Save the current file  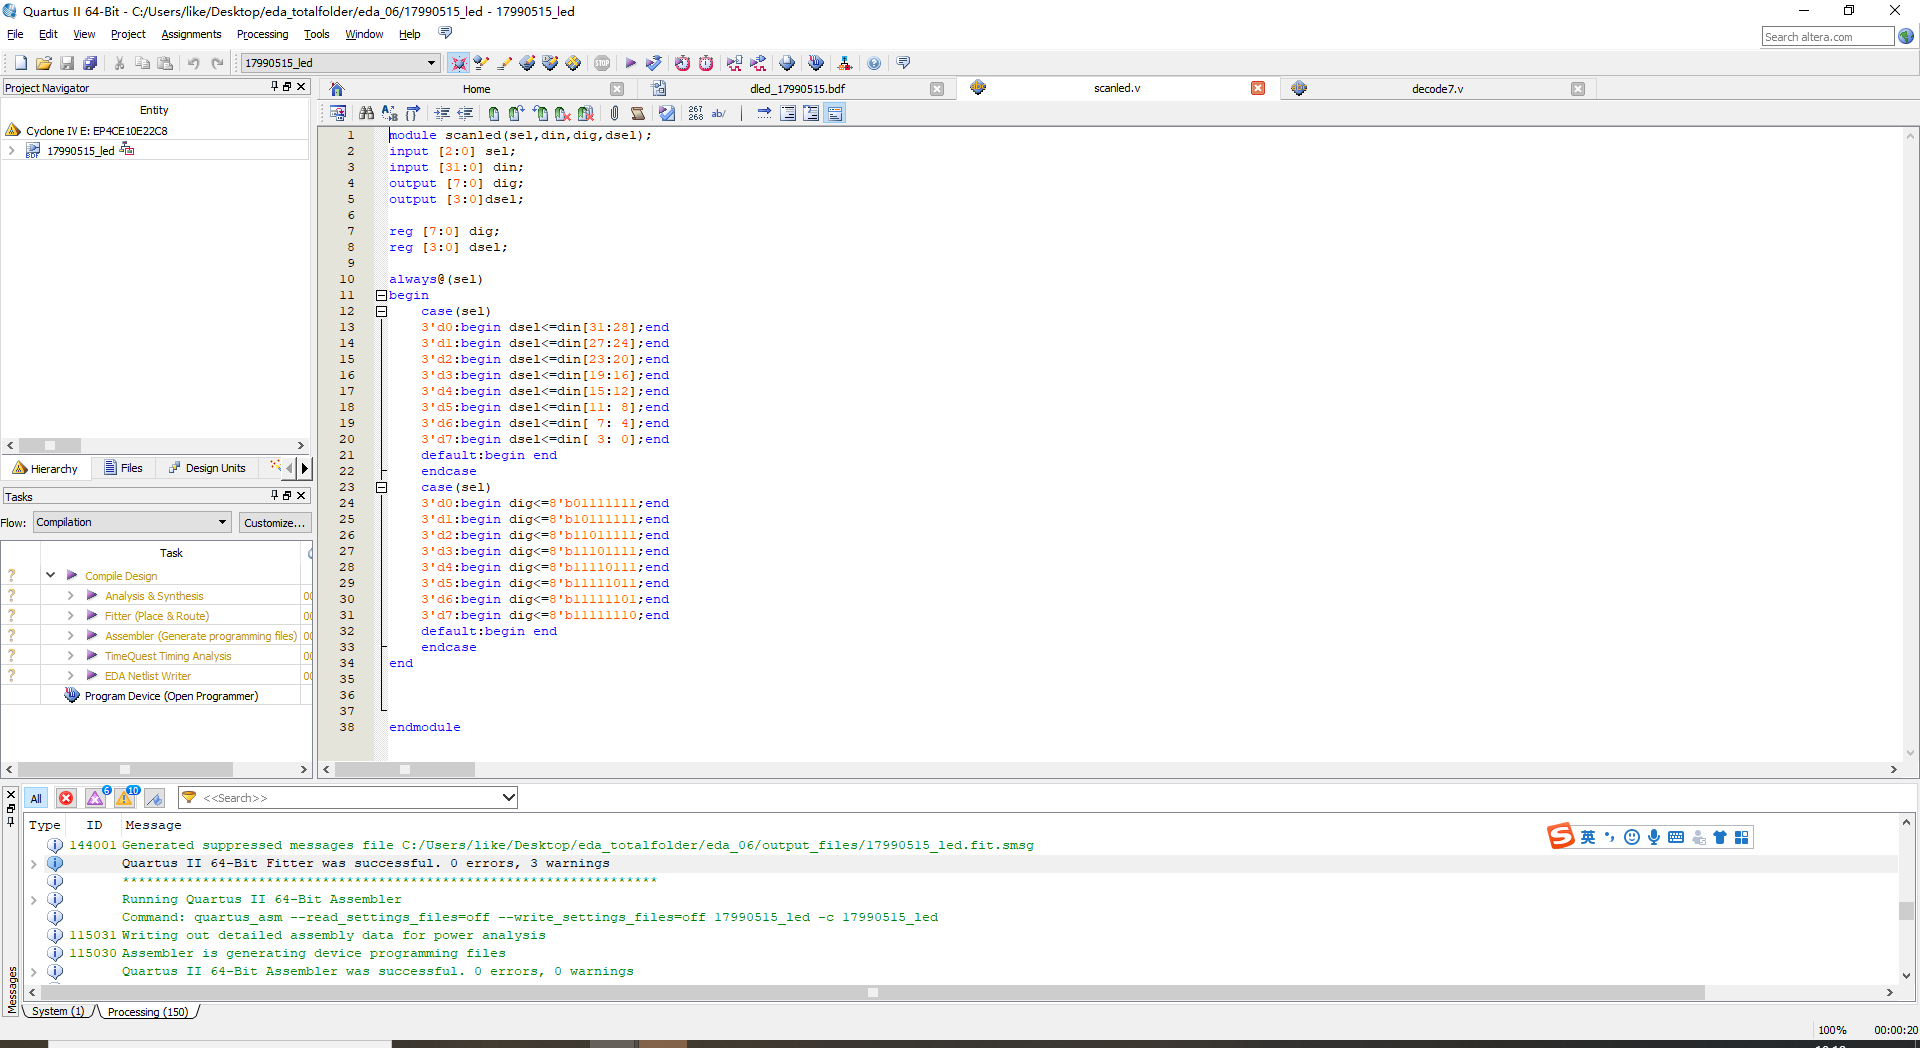pyautogui.click(x=67, y=63)
